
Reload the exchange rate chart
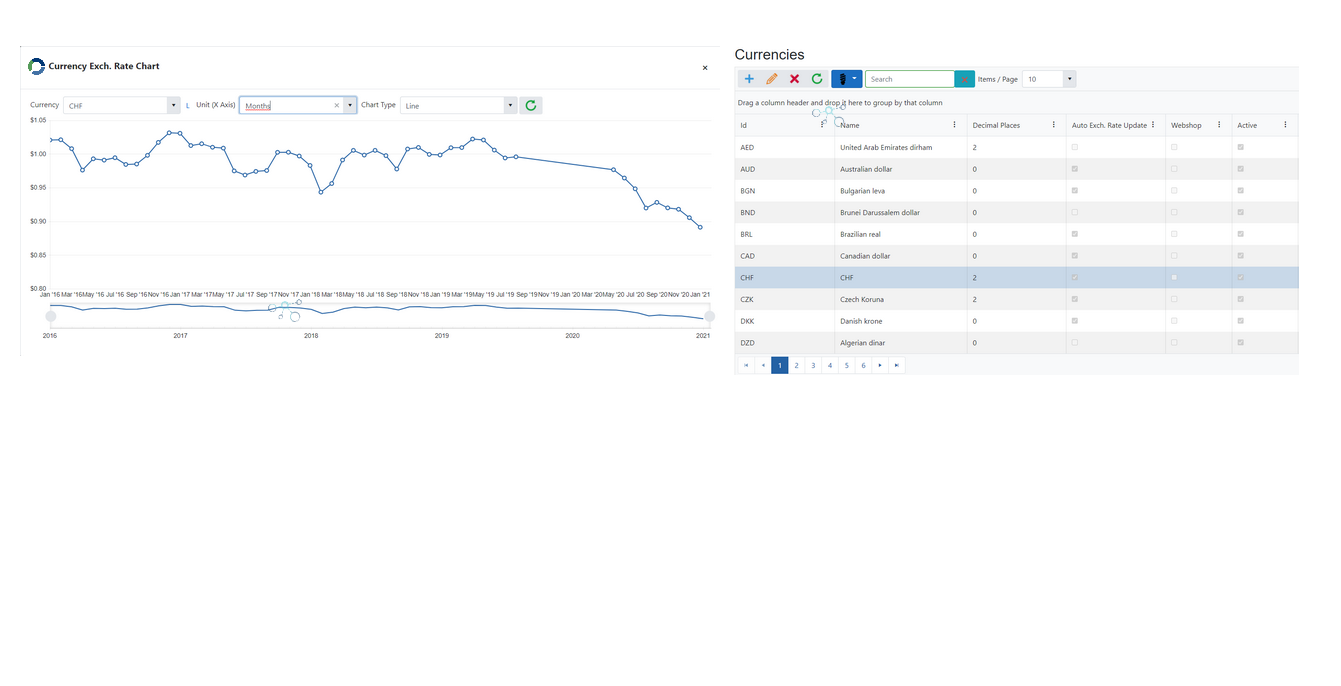point(531,105)
